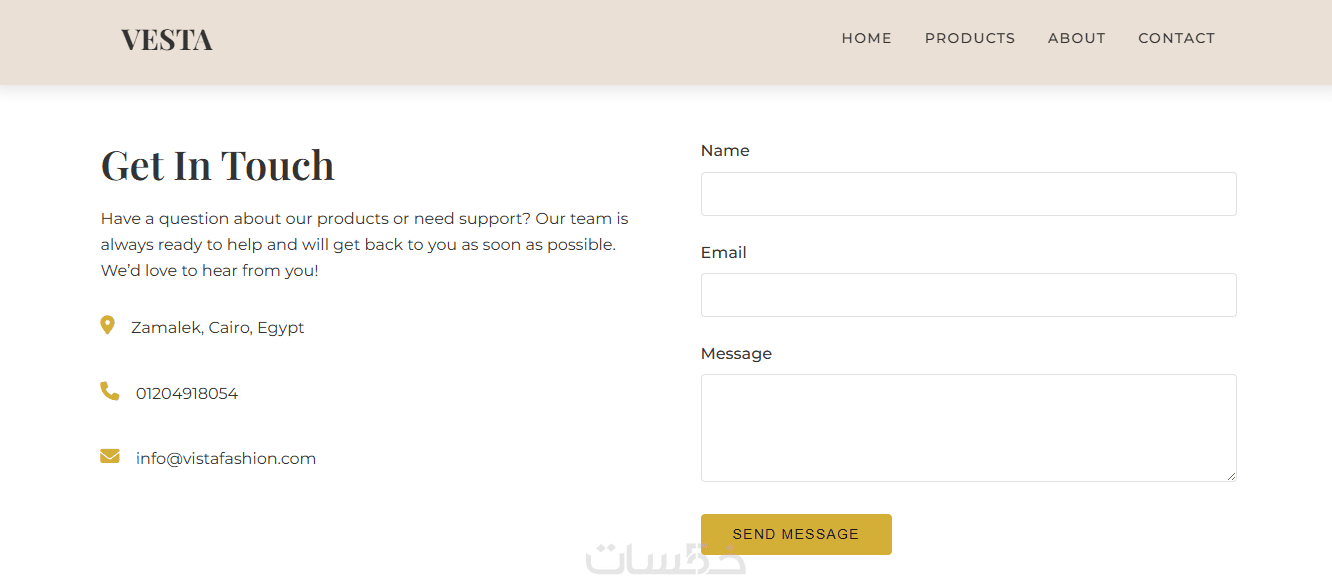Focus the Name input field
This screenshot has height=587, width=1332.
click(968, 194)
